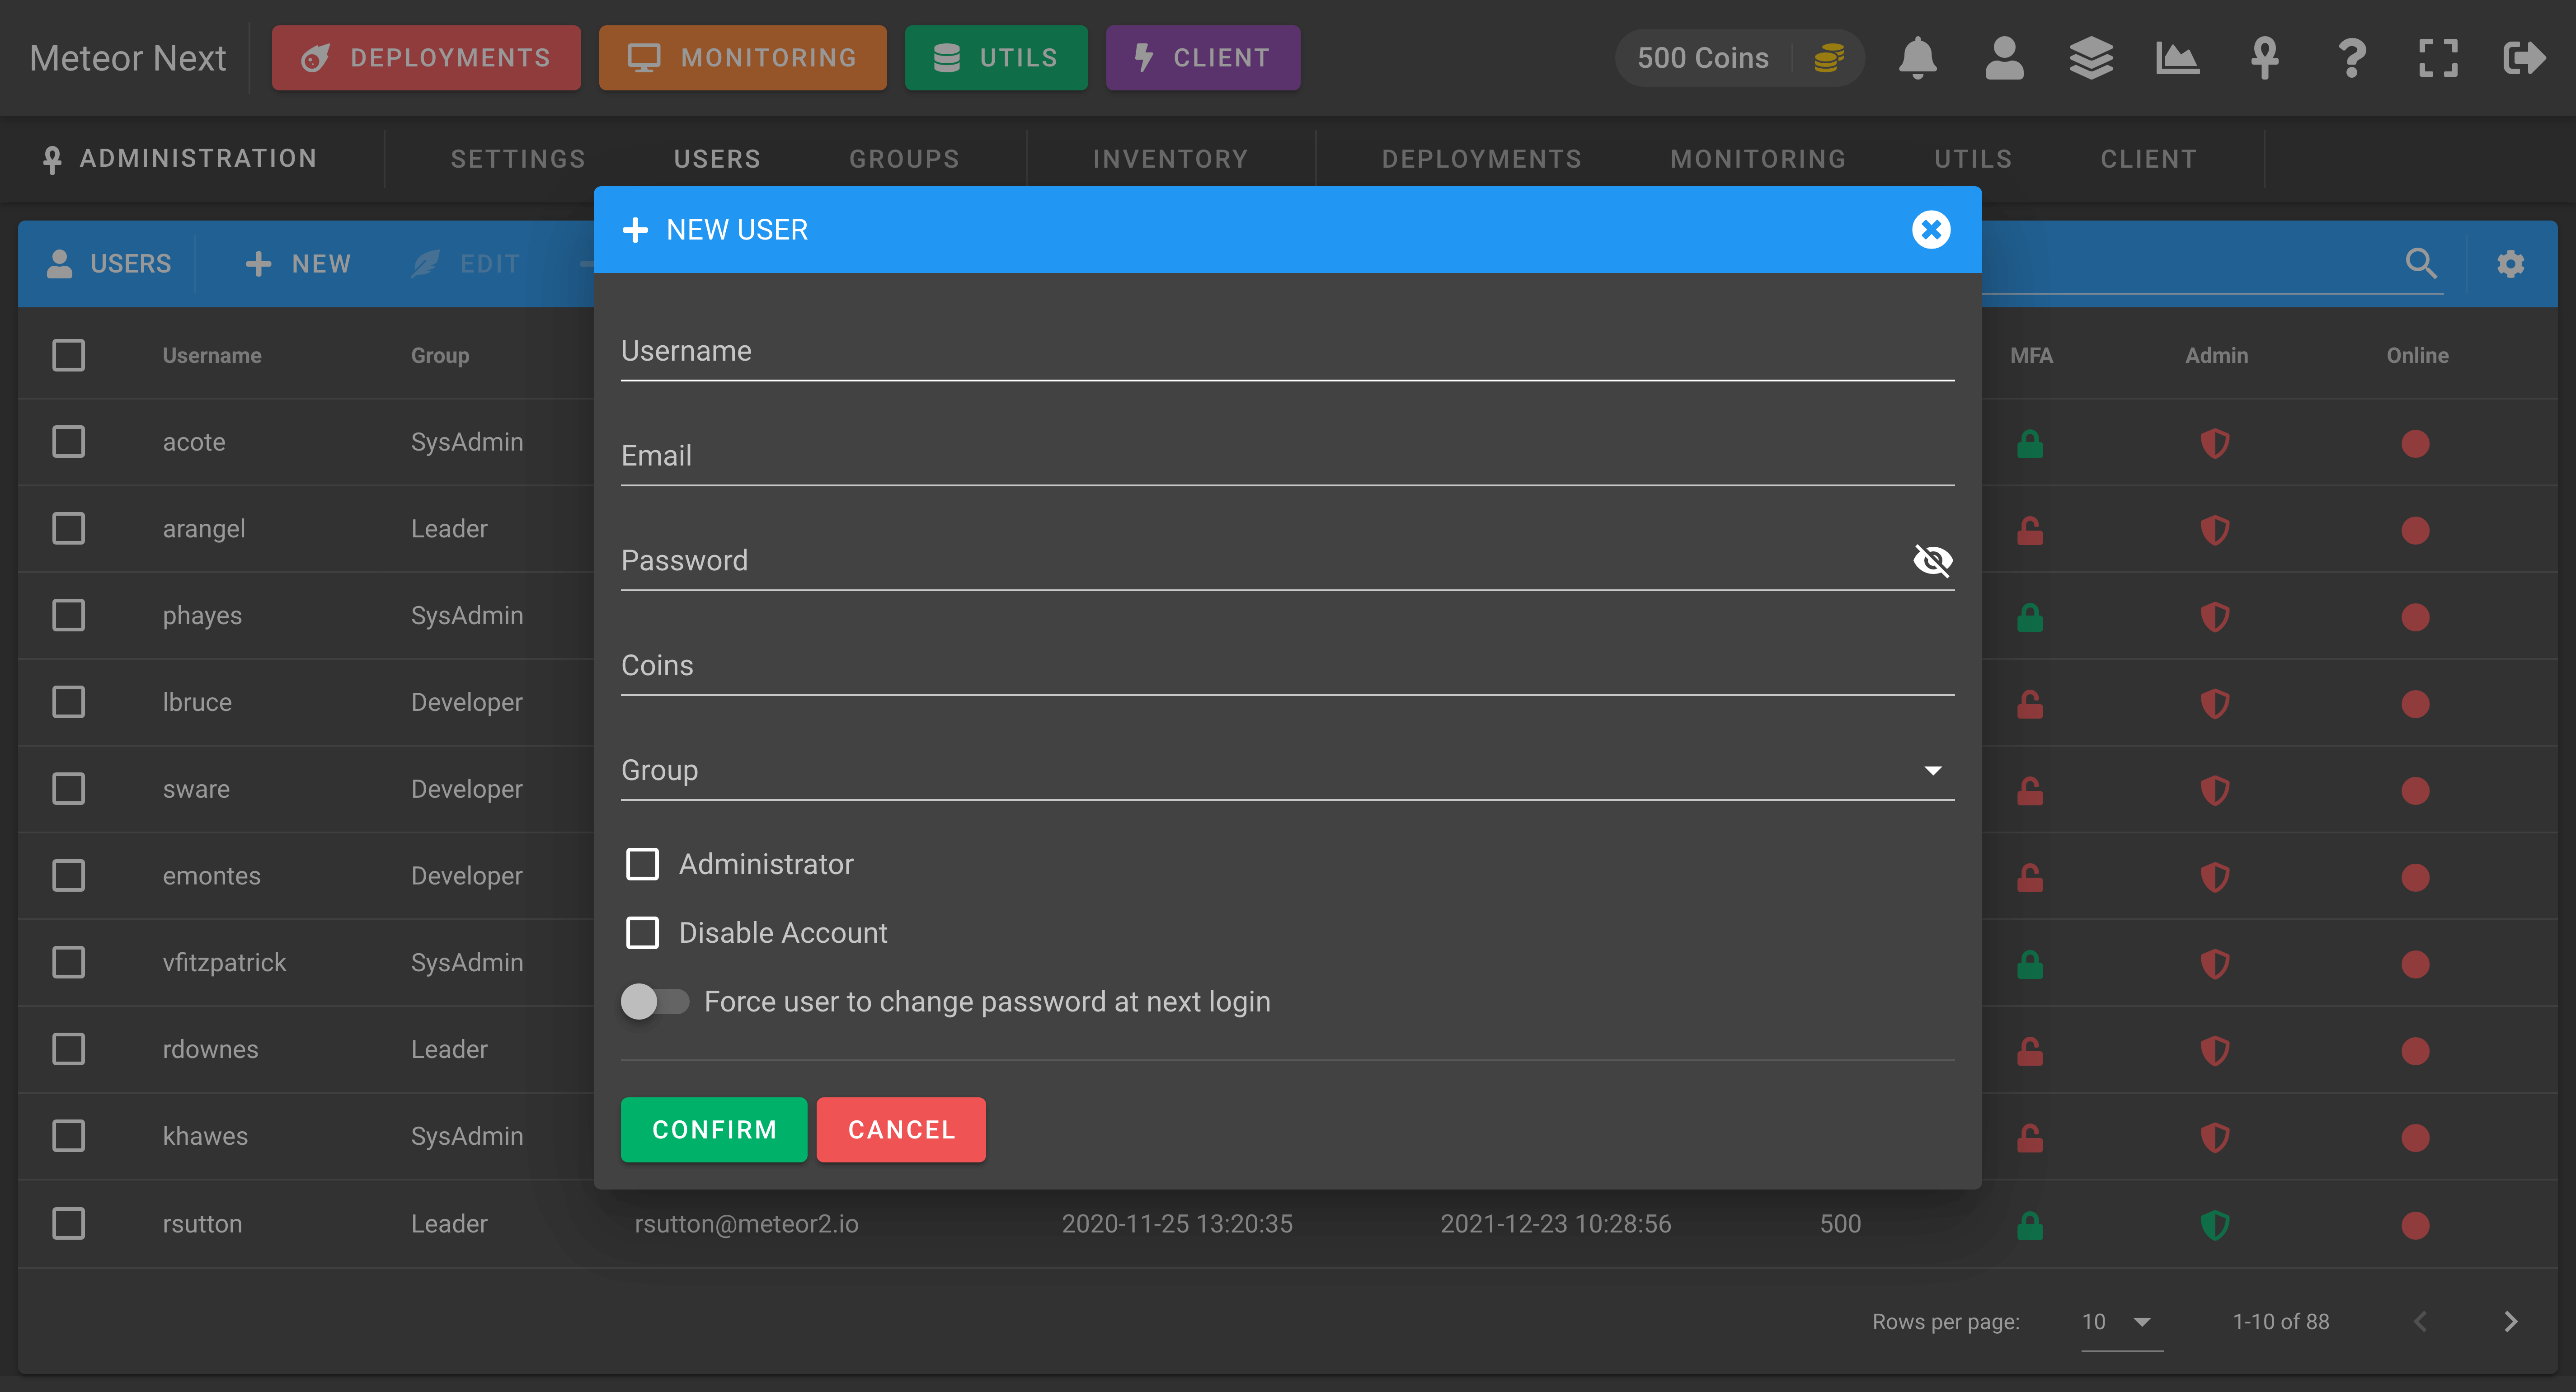Open the Utils top menu

coord(996,58)
